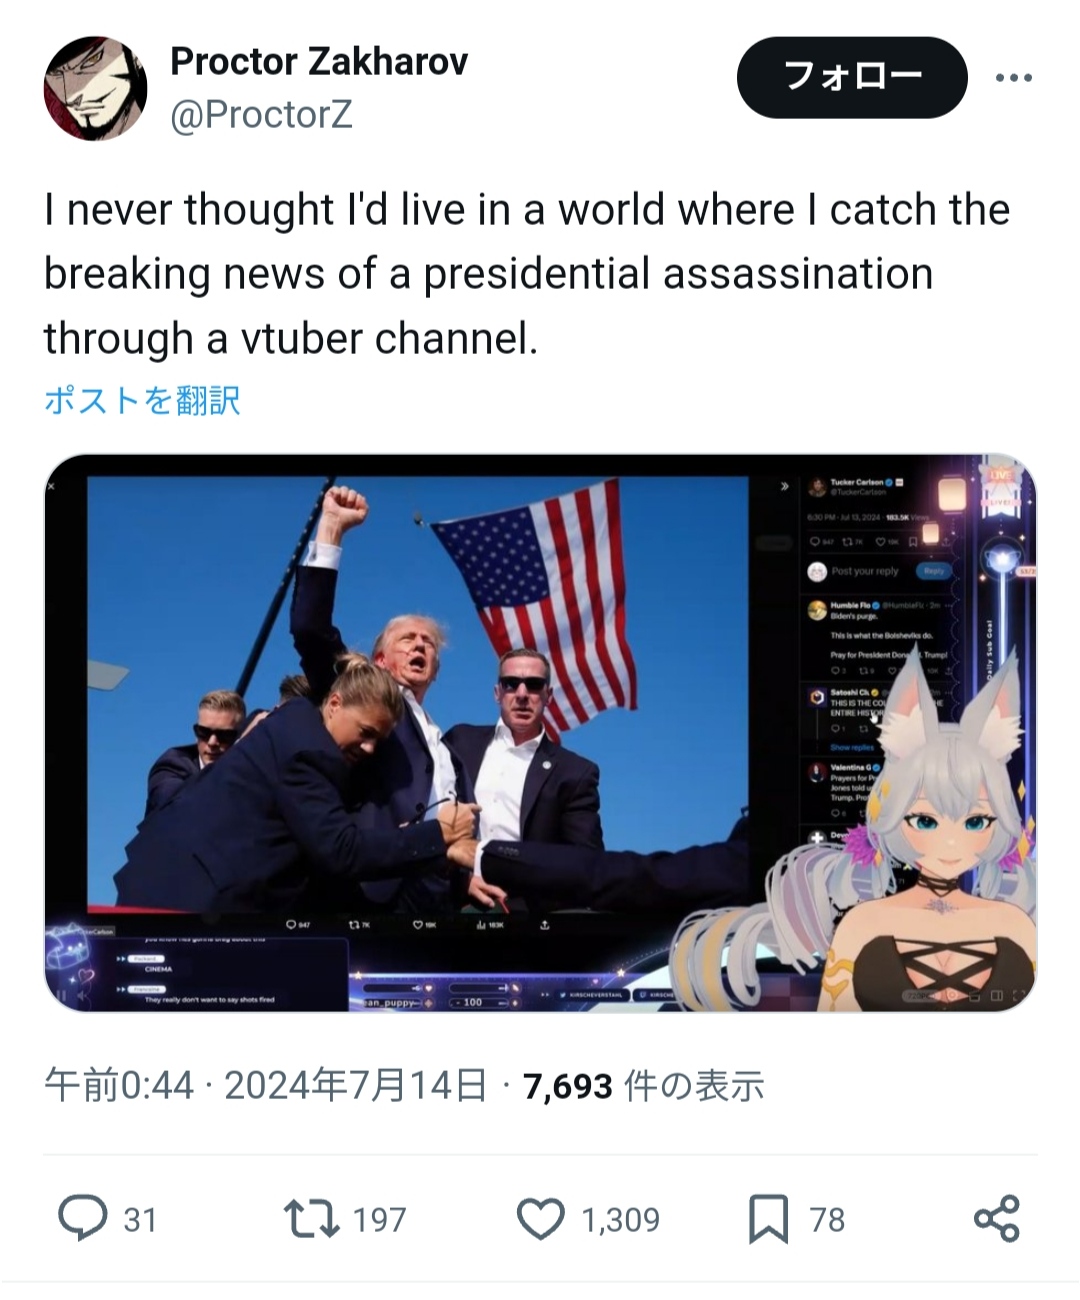Click the raised-fist photo inside the embedded image
The image size is (1080, 1300).
click(418, 694)
